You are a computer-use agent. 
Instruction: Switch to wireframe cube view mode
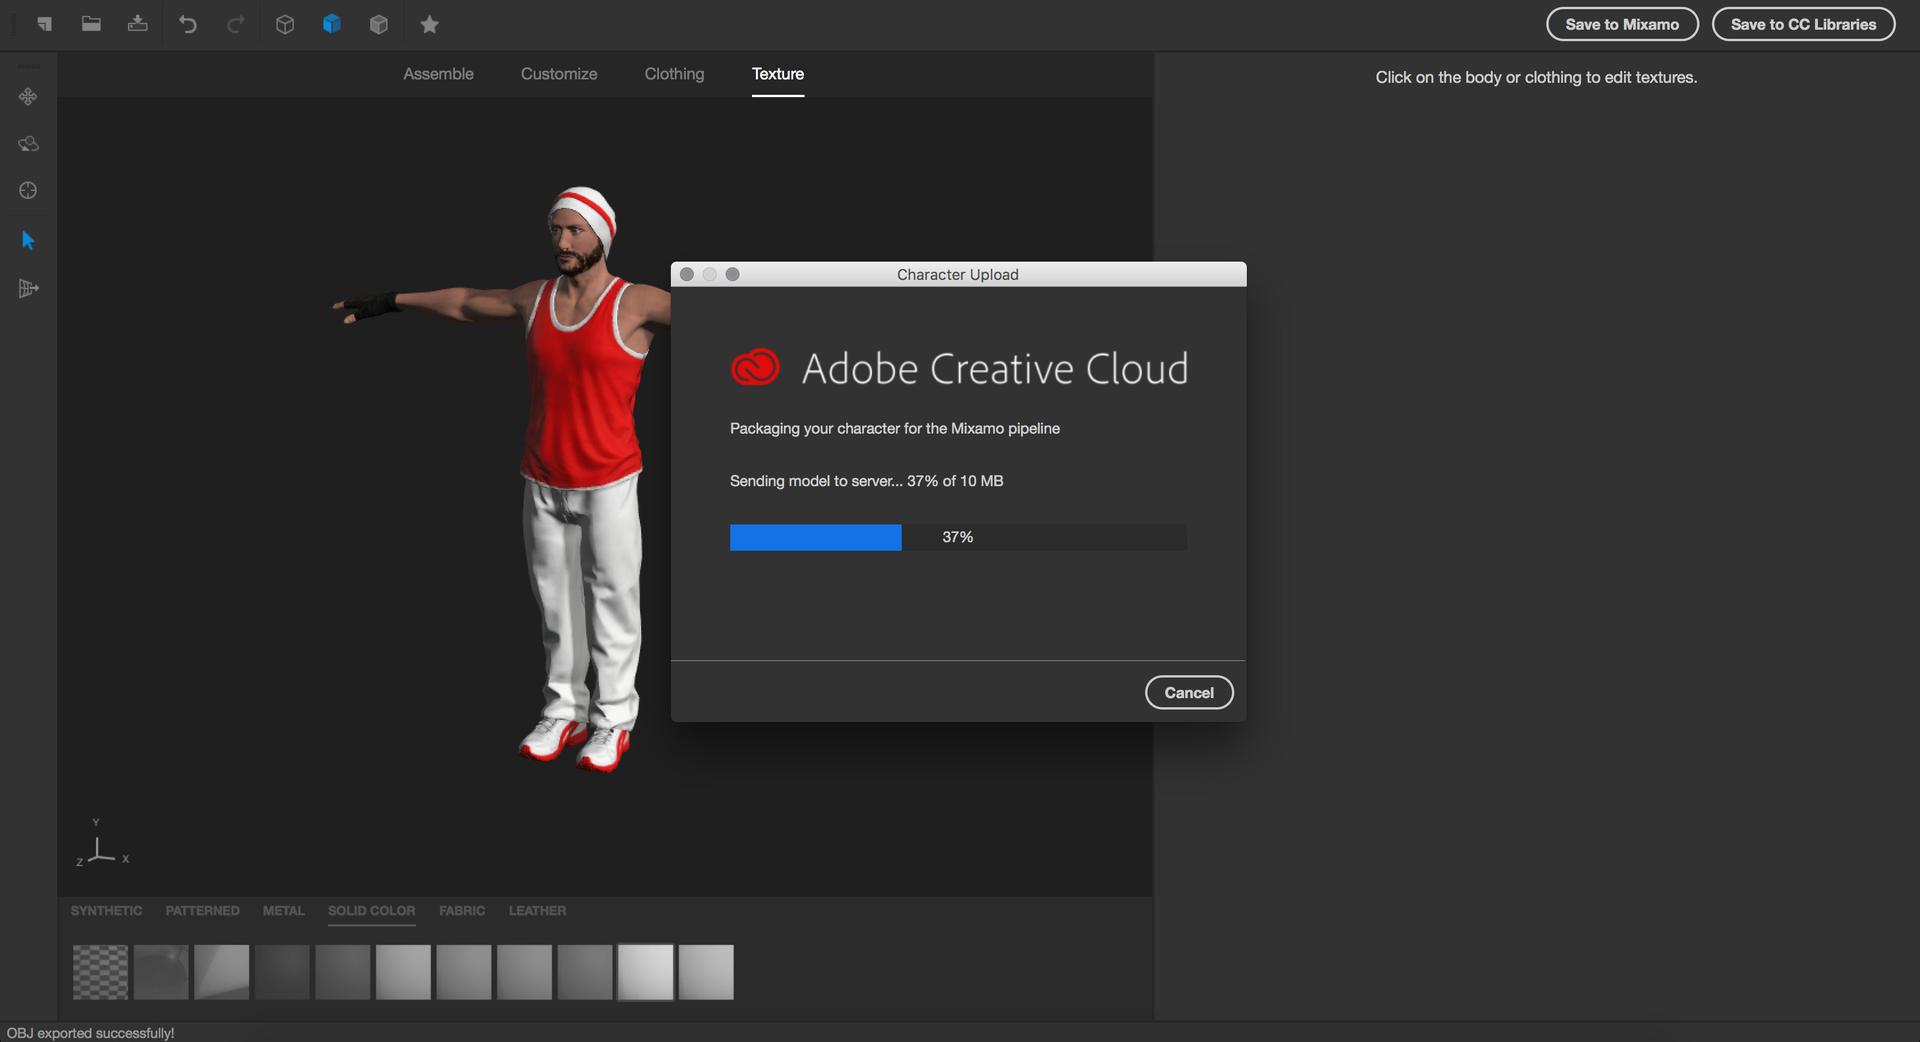point(285,25)
